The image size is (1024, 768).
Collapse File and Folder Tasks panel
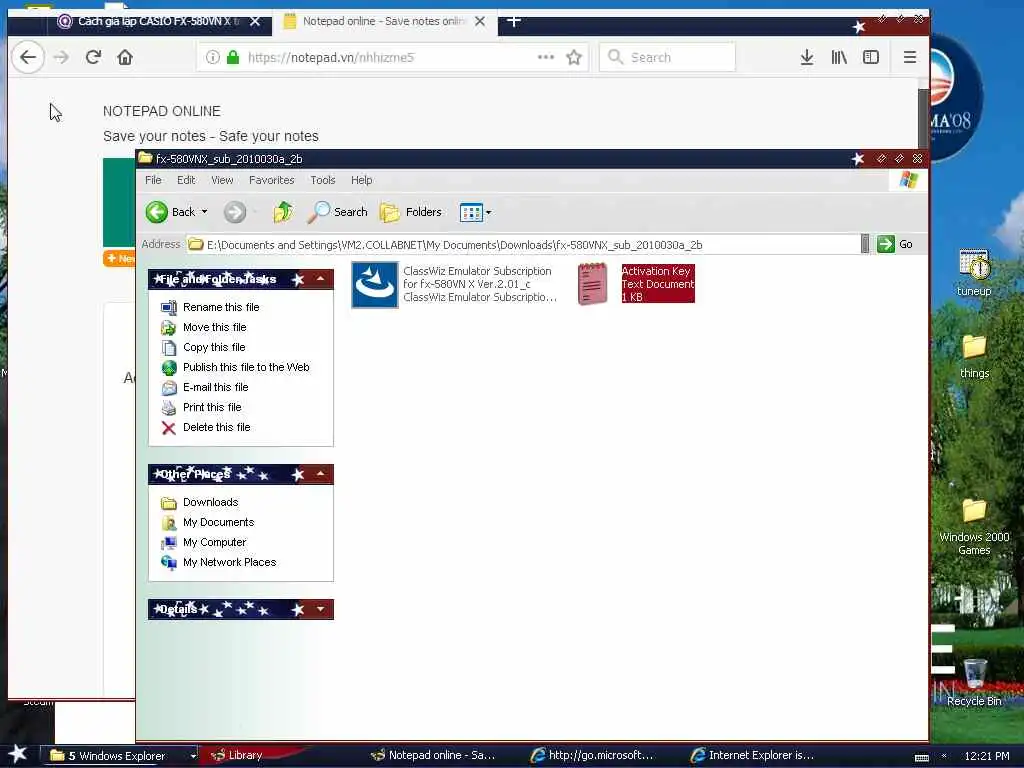tap(321, 279)
